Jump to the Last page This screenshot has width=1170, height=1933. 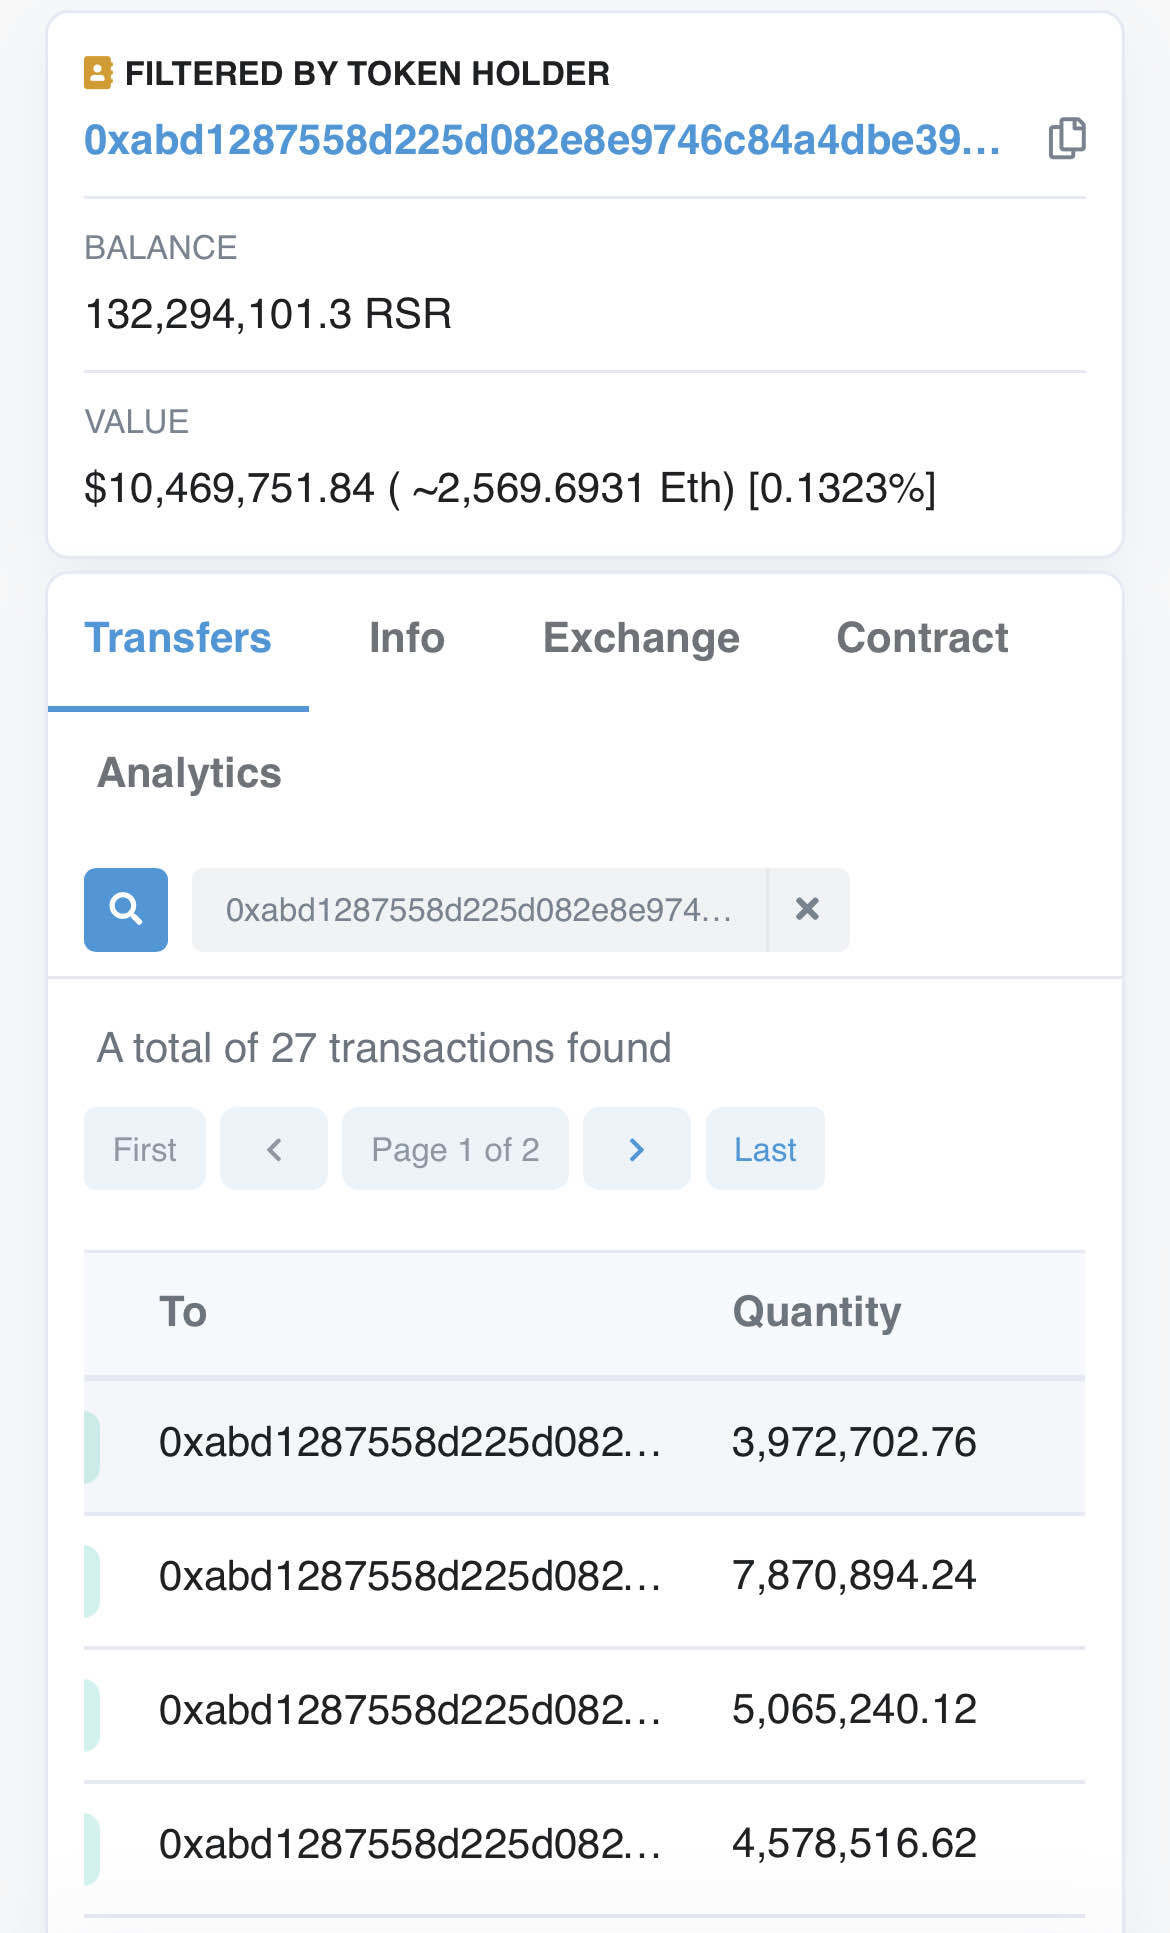click(765, 1149)
